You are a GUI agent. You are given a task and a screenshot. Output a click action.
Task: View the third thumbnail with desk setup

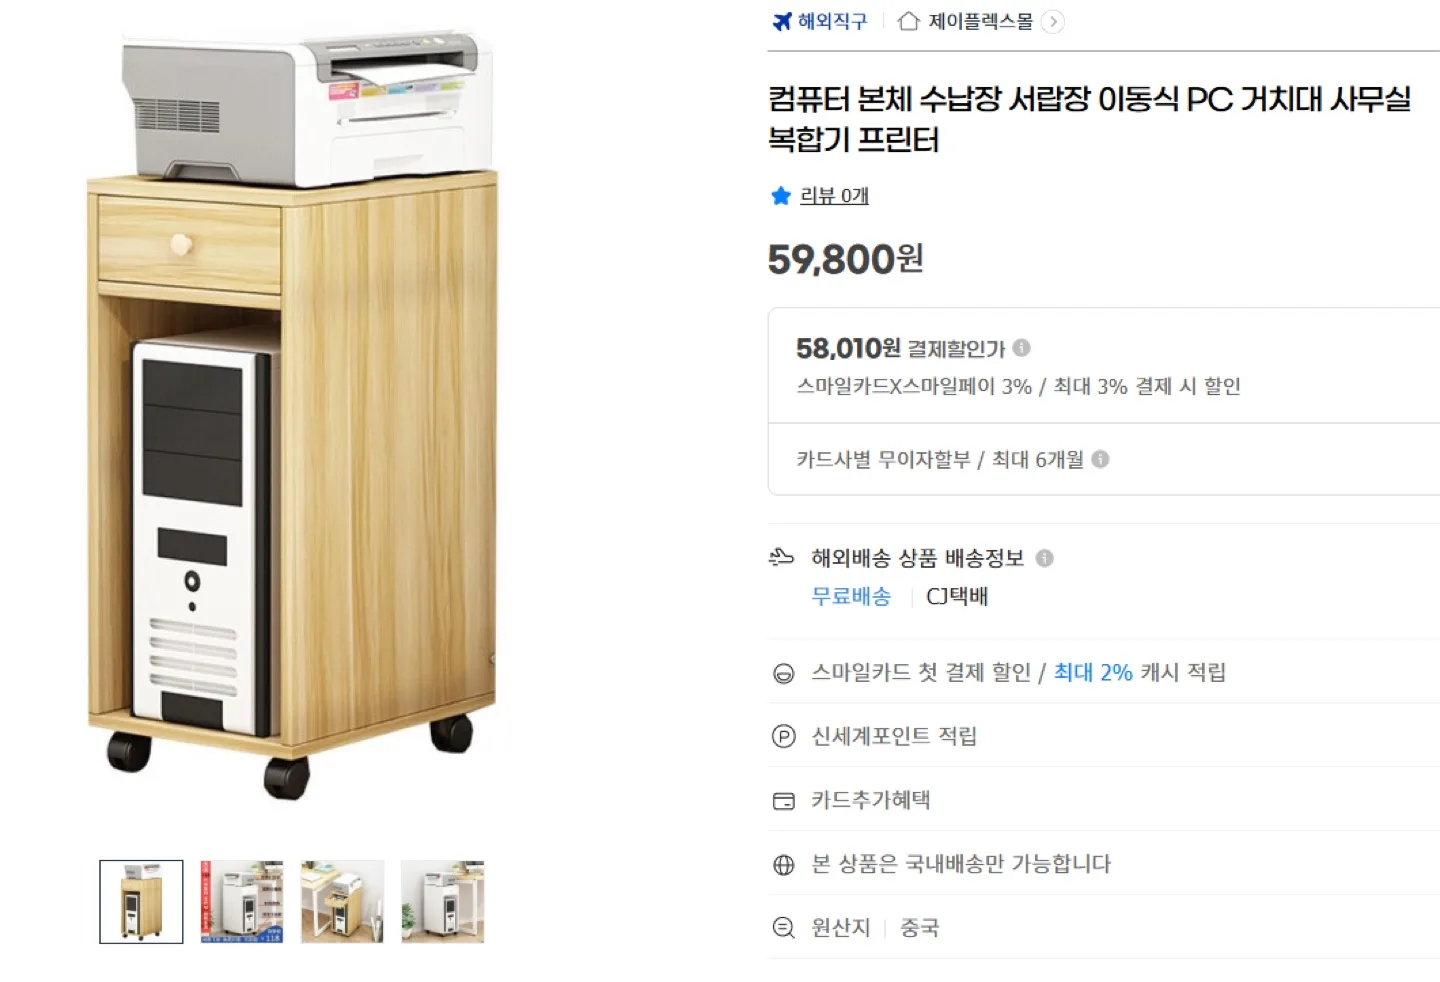(x=342, y=901)
